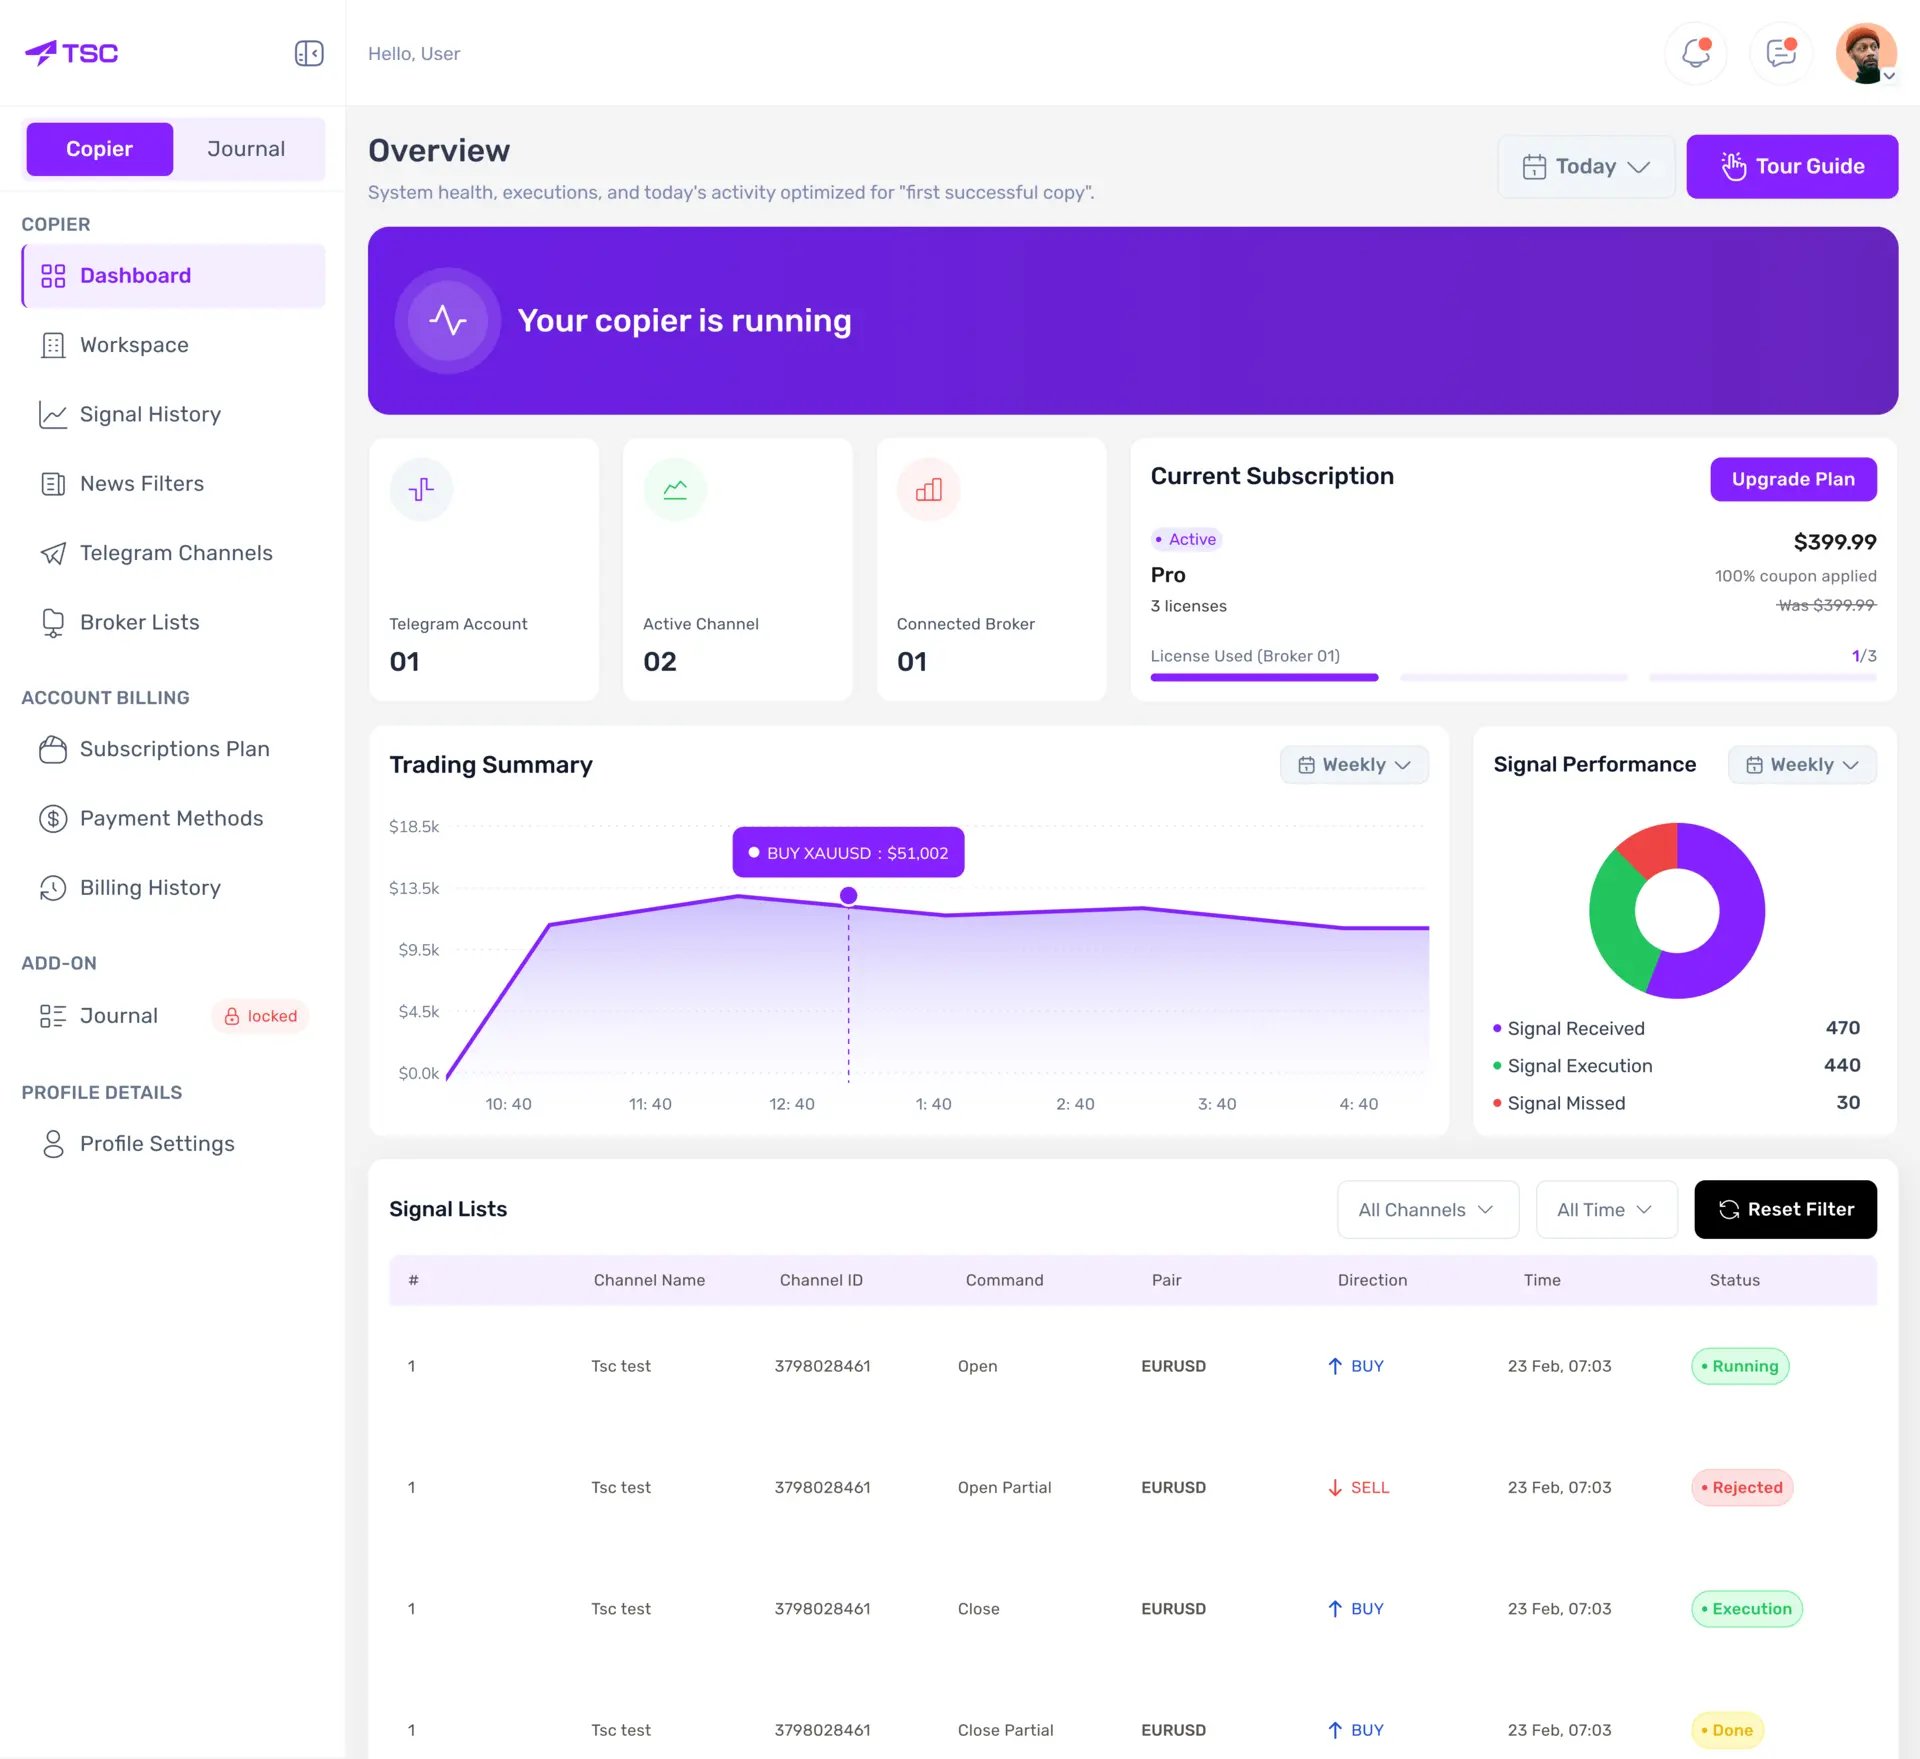Click the News Filters icon

(x=53, y=484)
